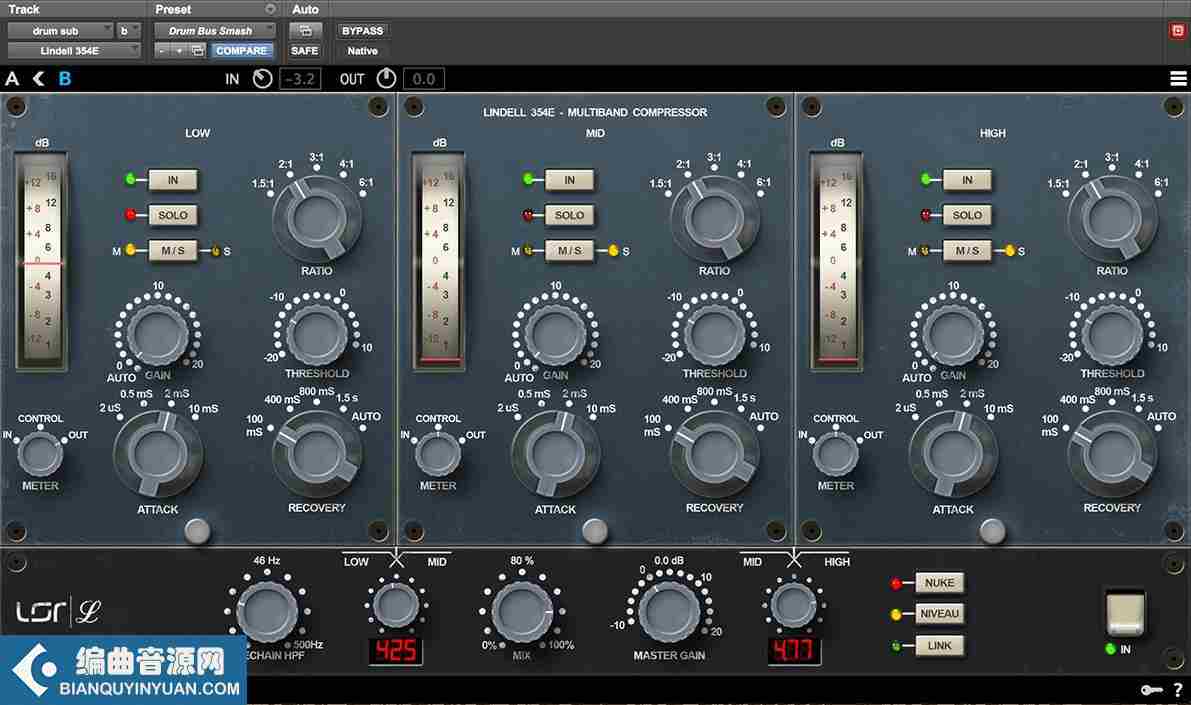
Task: Select settings slot A
Action: click(x=12, y=78)
